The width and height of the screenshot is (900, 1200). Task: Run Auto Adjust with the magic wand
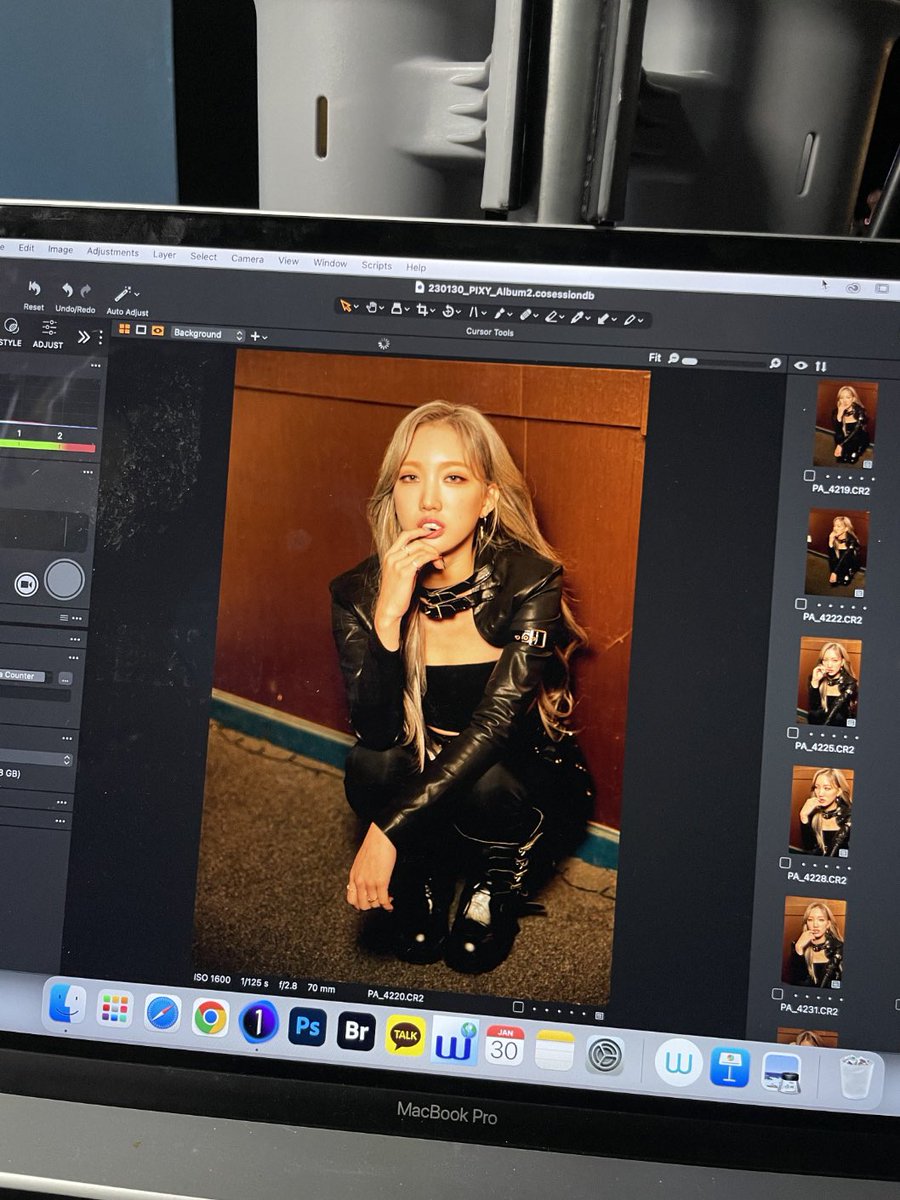(122, 294)
